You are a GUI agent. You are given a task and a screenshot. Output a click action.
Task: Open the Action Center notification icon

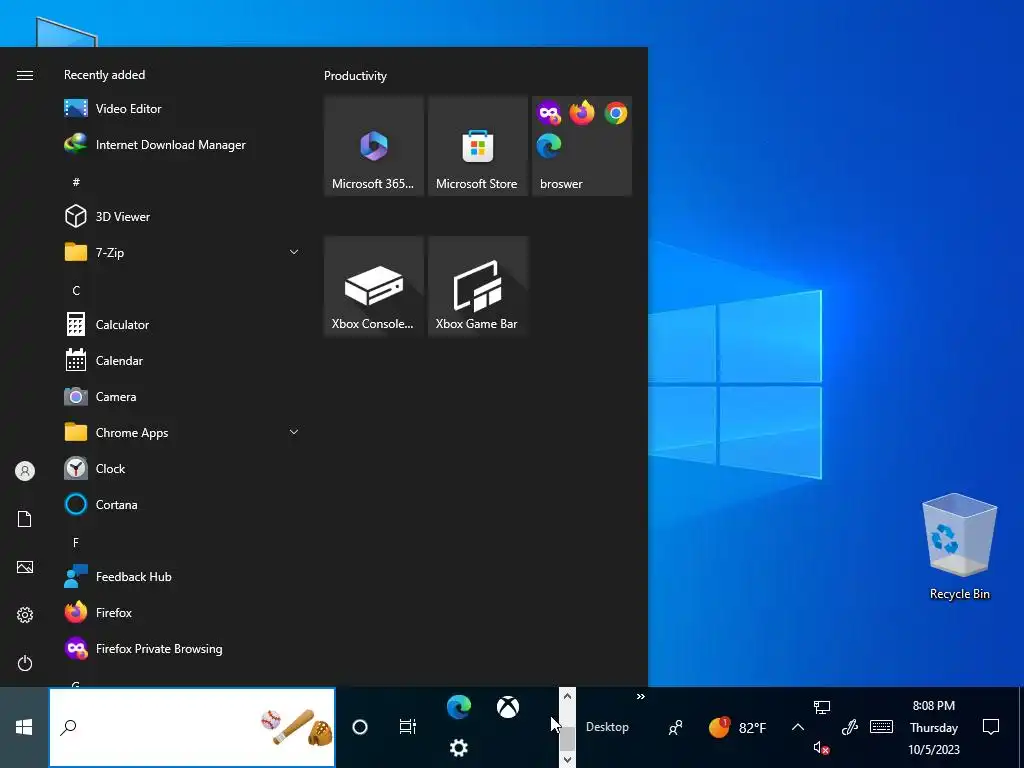[991, 727]
